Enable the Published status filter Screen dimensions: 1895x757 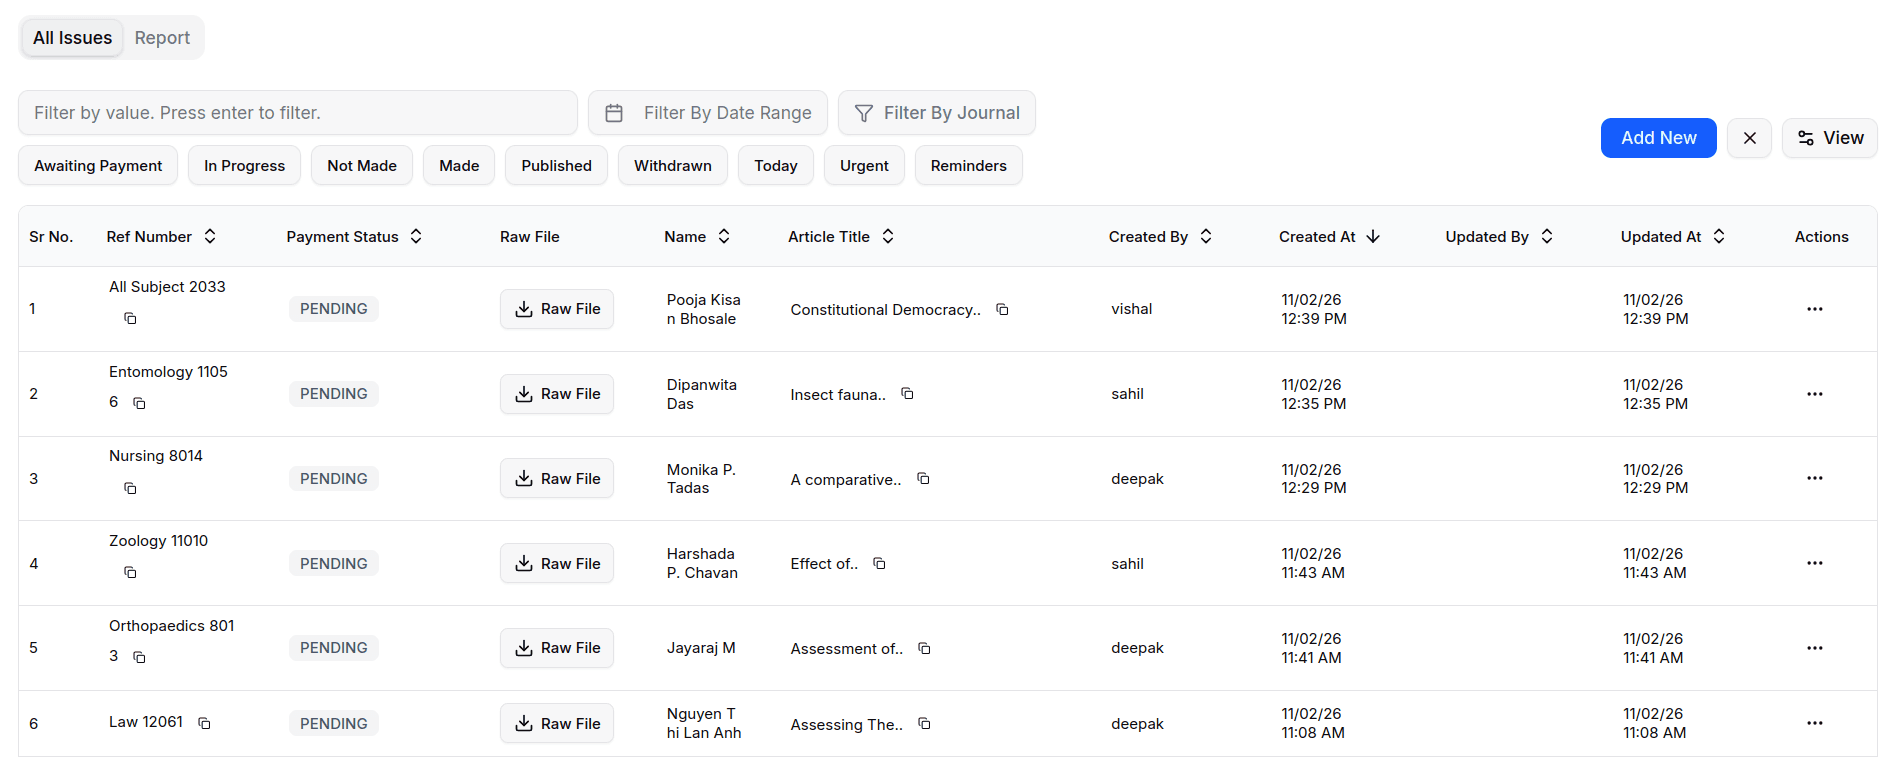click(556, 166)
